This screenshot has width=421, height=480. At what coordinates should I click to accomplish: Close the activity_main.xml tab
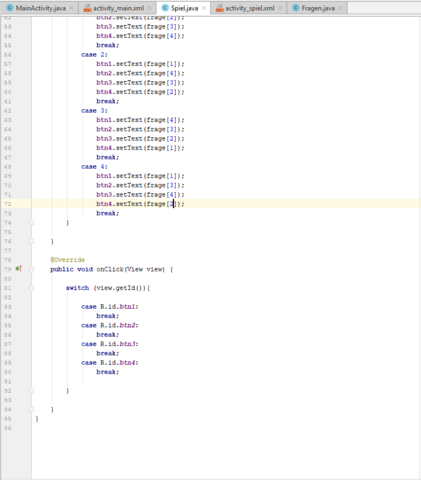[150, 8]
